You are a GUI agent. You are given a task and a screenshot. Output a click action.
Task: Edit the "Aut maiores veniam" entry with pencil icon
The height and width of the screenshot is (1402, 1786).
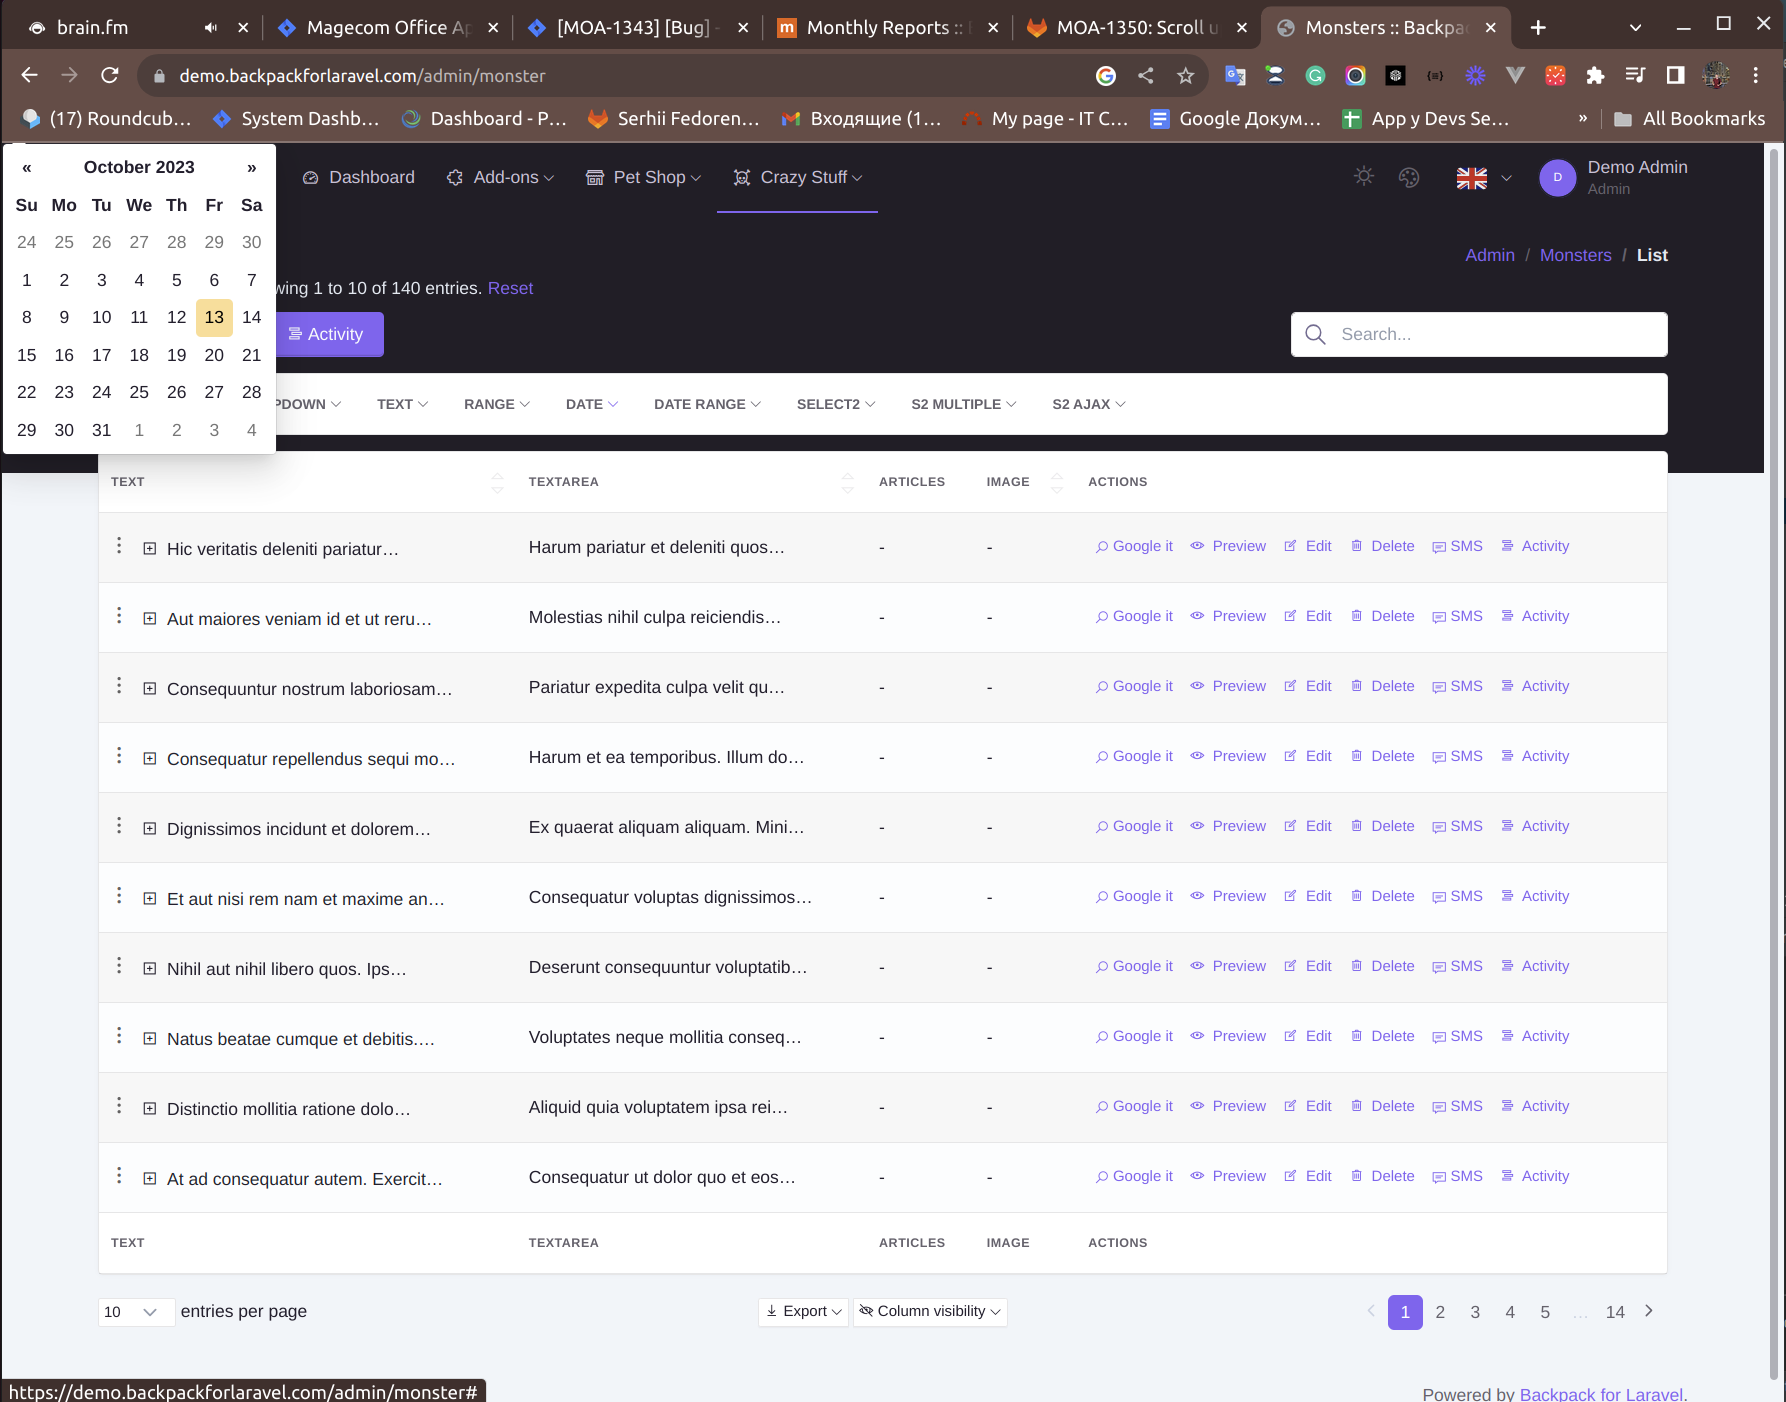(1291, 616)
